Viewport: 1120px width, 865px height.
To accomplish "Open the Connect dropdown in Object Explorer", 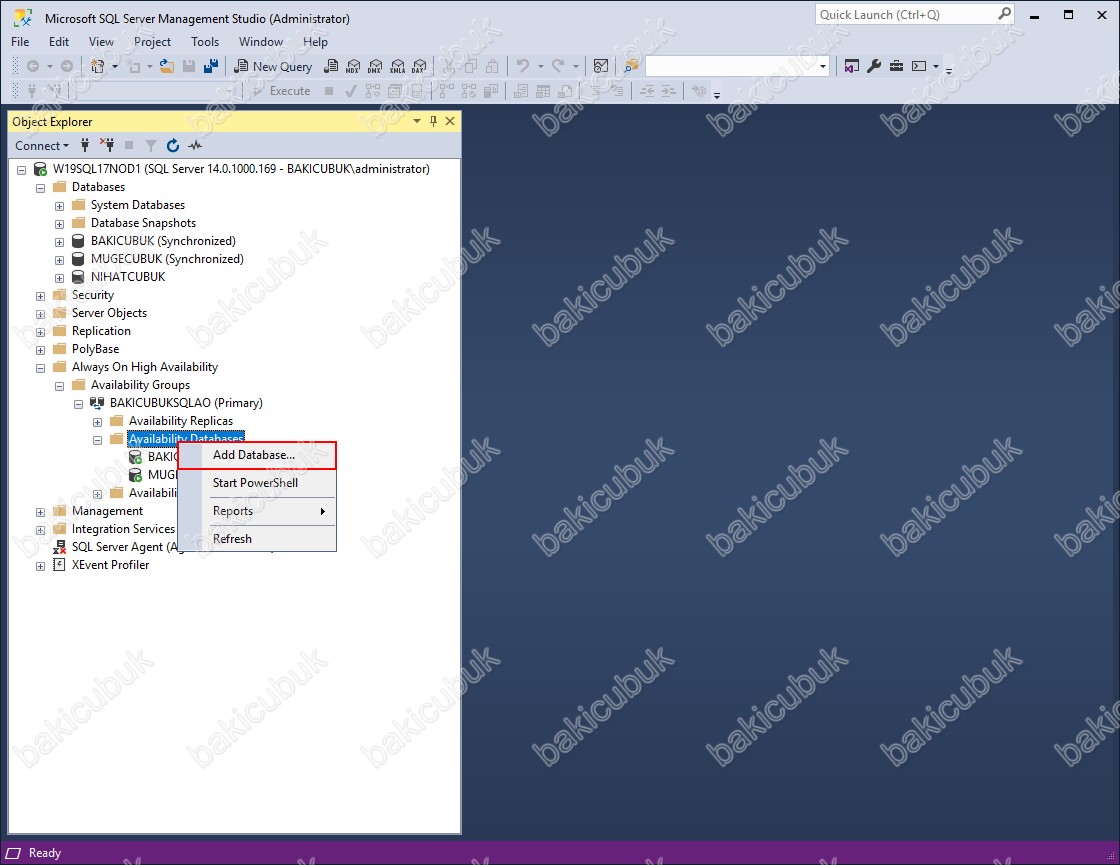I will [x=42, y=146].
